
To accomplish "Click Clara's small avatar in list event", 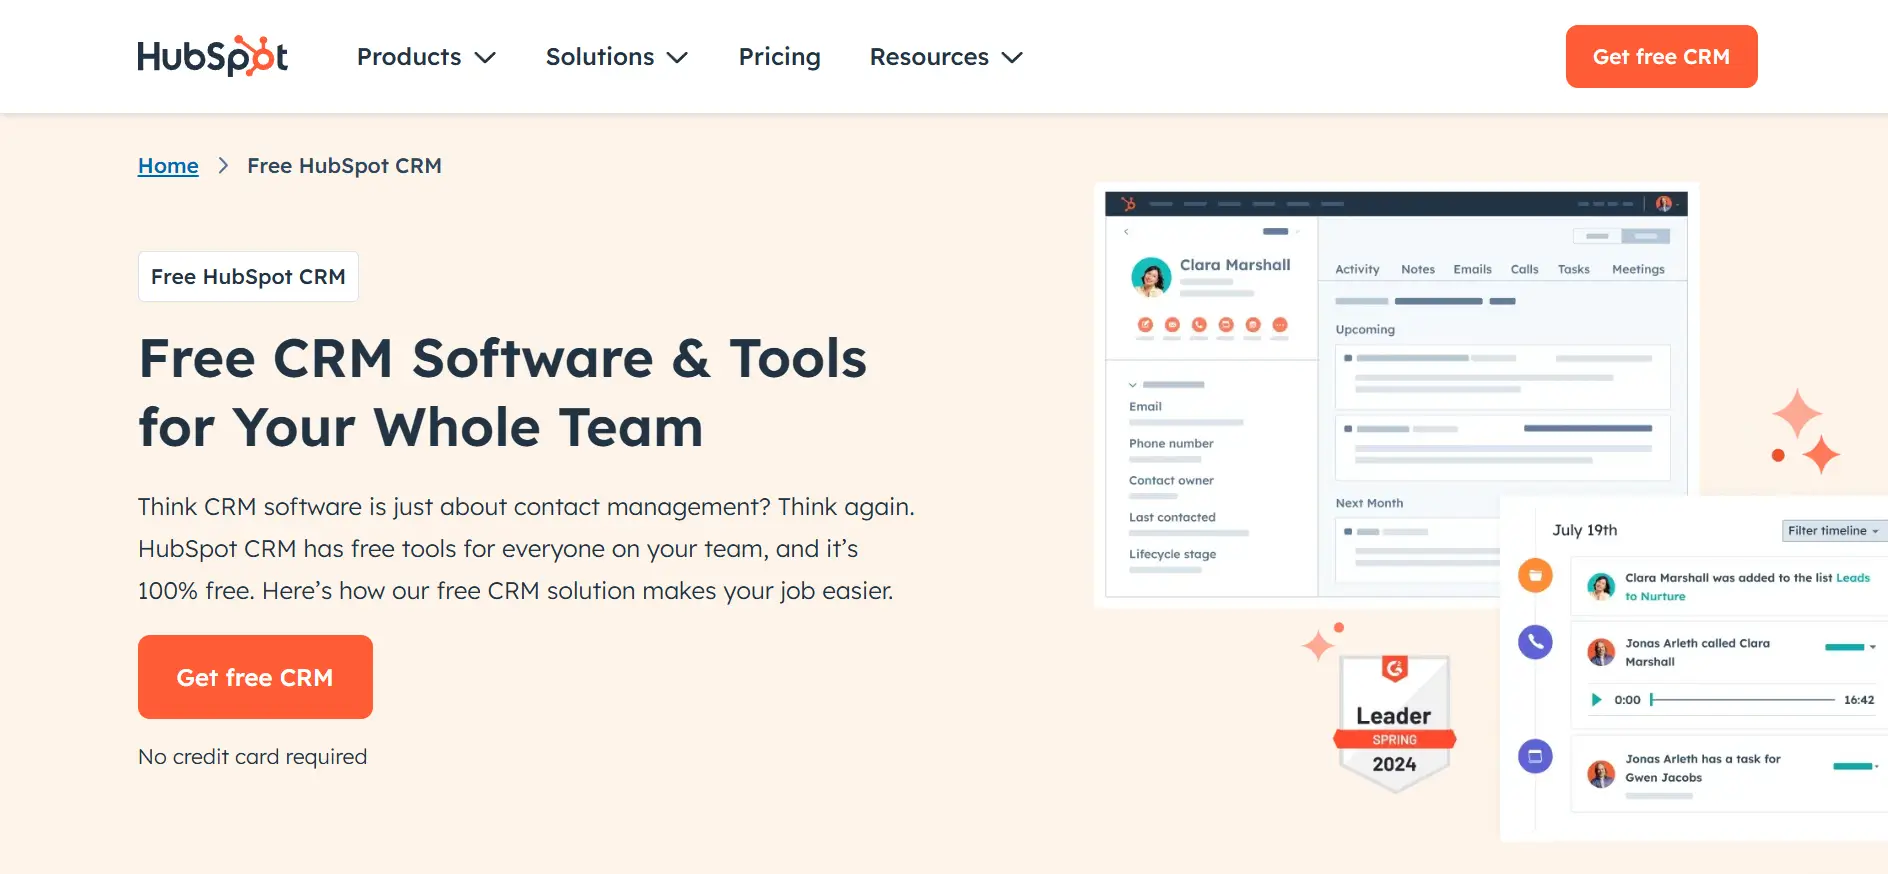I will pos(1601,586).
